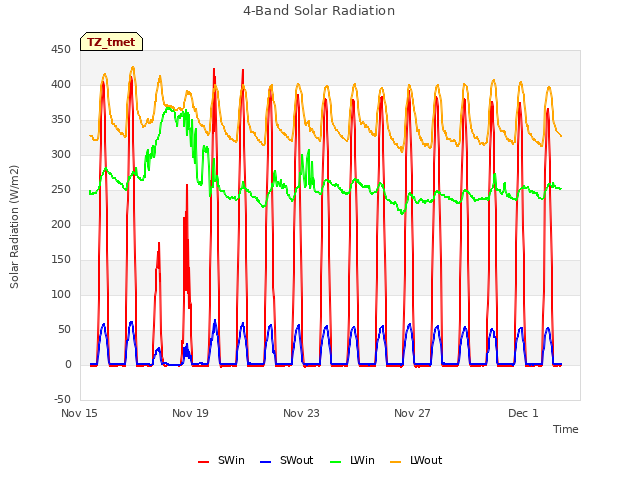Click the red SWin legend color marker
This screenshot has height=480, width=640.
pos(203,462)
